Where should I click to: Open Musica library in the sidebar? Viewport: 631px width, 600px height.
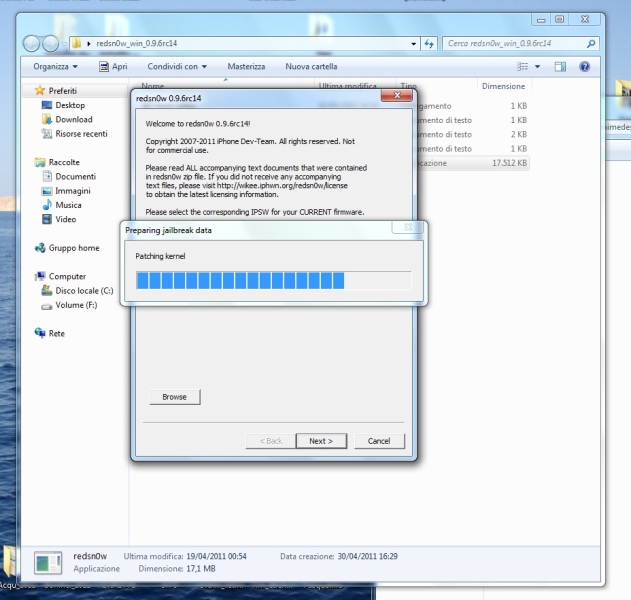pyautogui.click(x=68, y=205)
